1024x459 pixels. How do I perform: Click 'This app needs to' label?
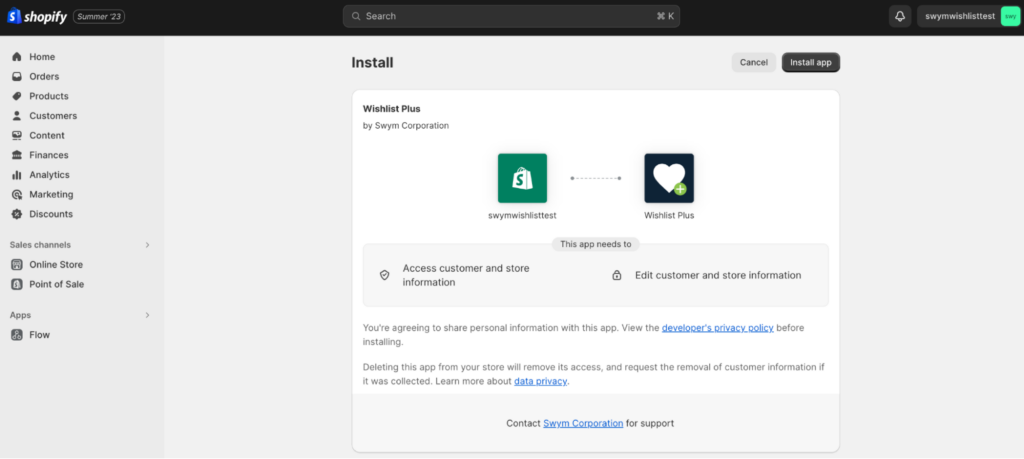[596, 244]
